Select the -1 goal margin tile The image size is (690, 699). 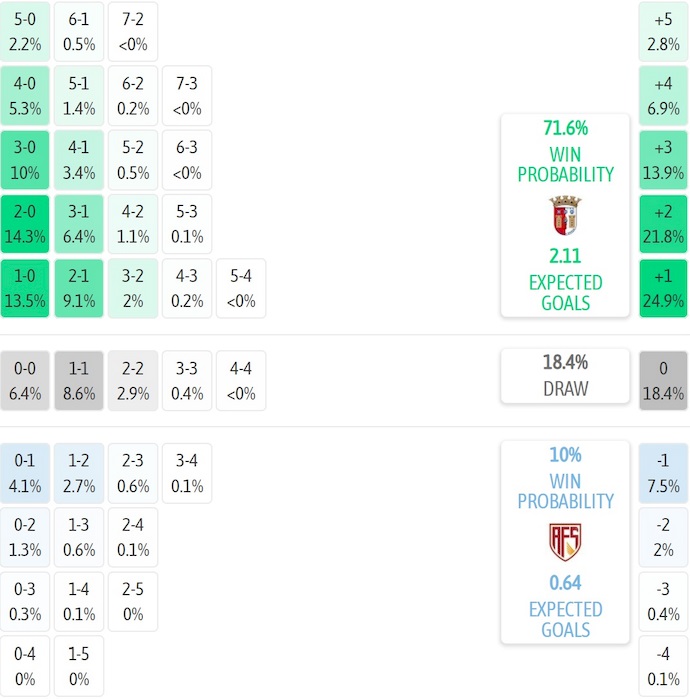tap(663, 473)
